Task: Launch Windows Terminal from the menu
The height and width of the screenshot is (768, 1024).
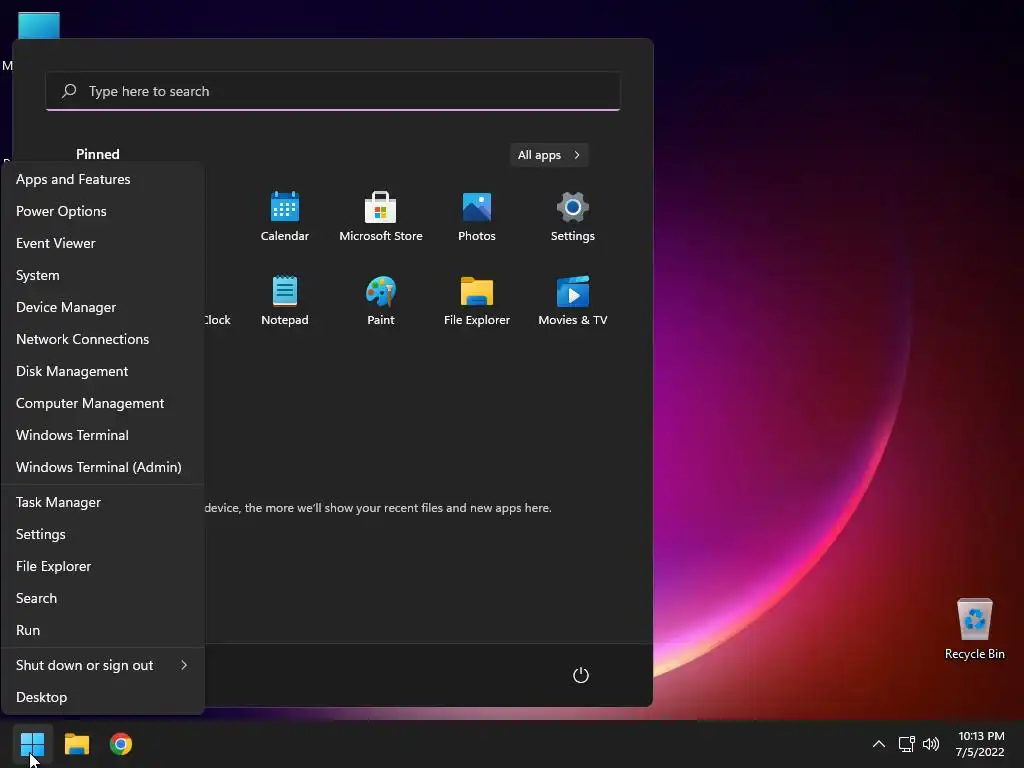Action: point(103,436)
